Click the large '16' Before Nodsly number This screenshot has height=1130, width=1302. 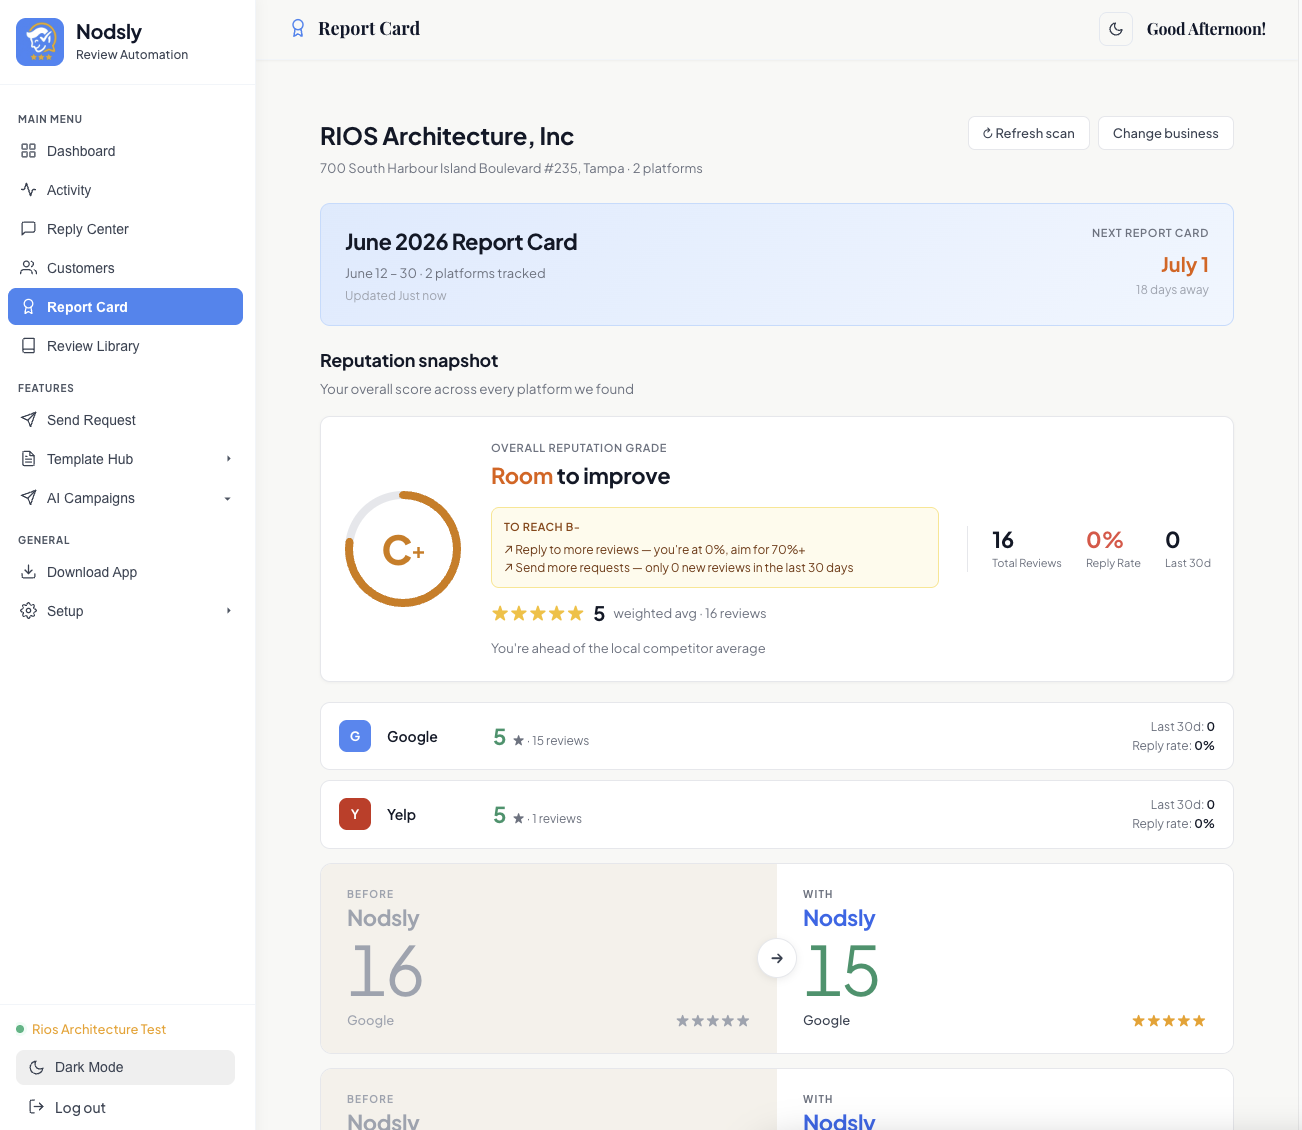coord(386,971)
